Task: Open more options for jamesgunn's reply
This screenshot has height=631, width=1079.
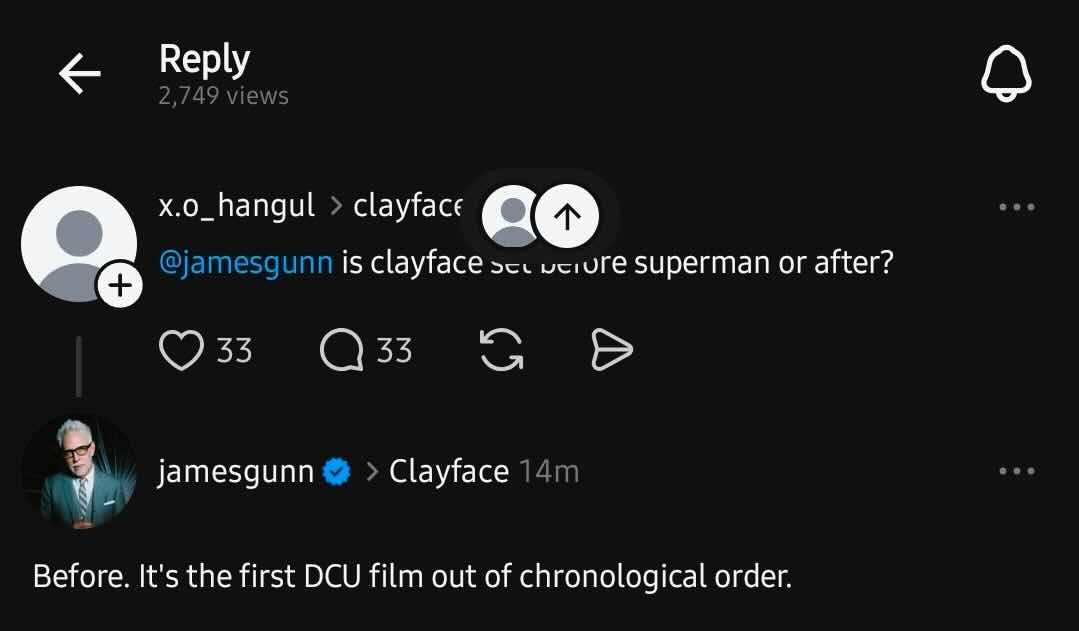Action: tap(1016, 471)
